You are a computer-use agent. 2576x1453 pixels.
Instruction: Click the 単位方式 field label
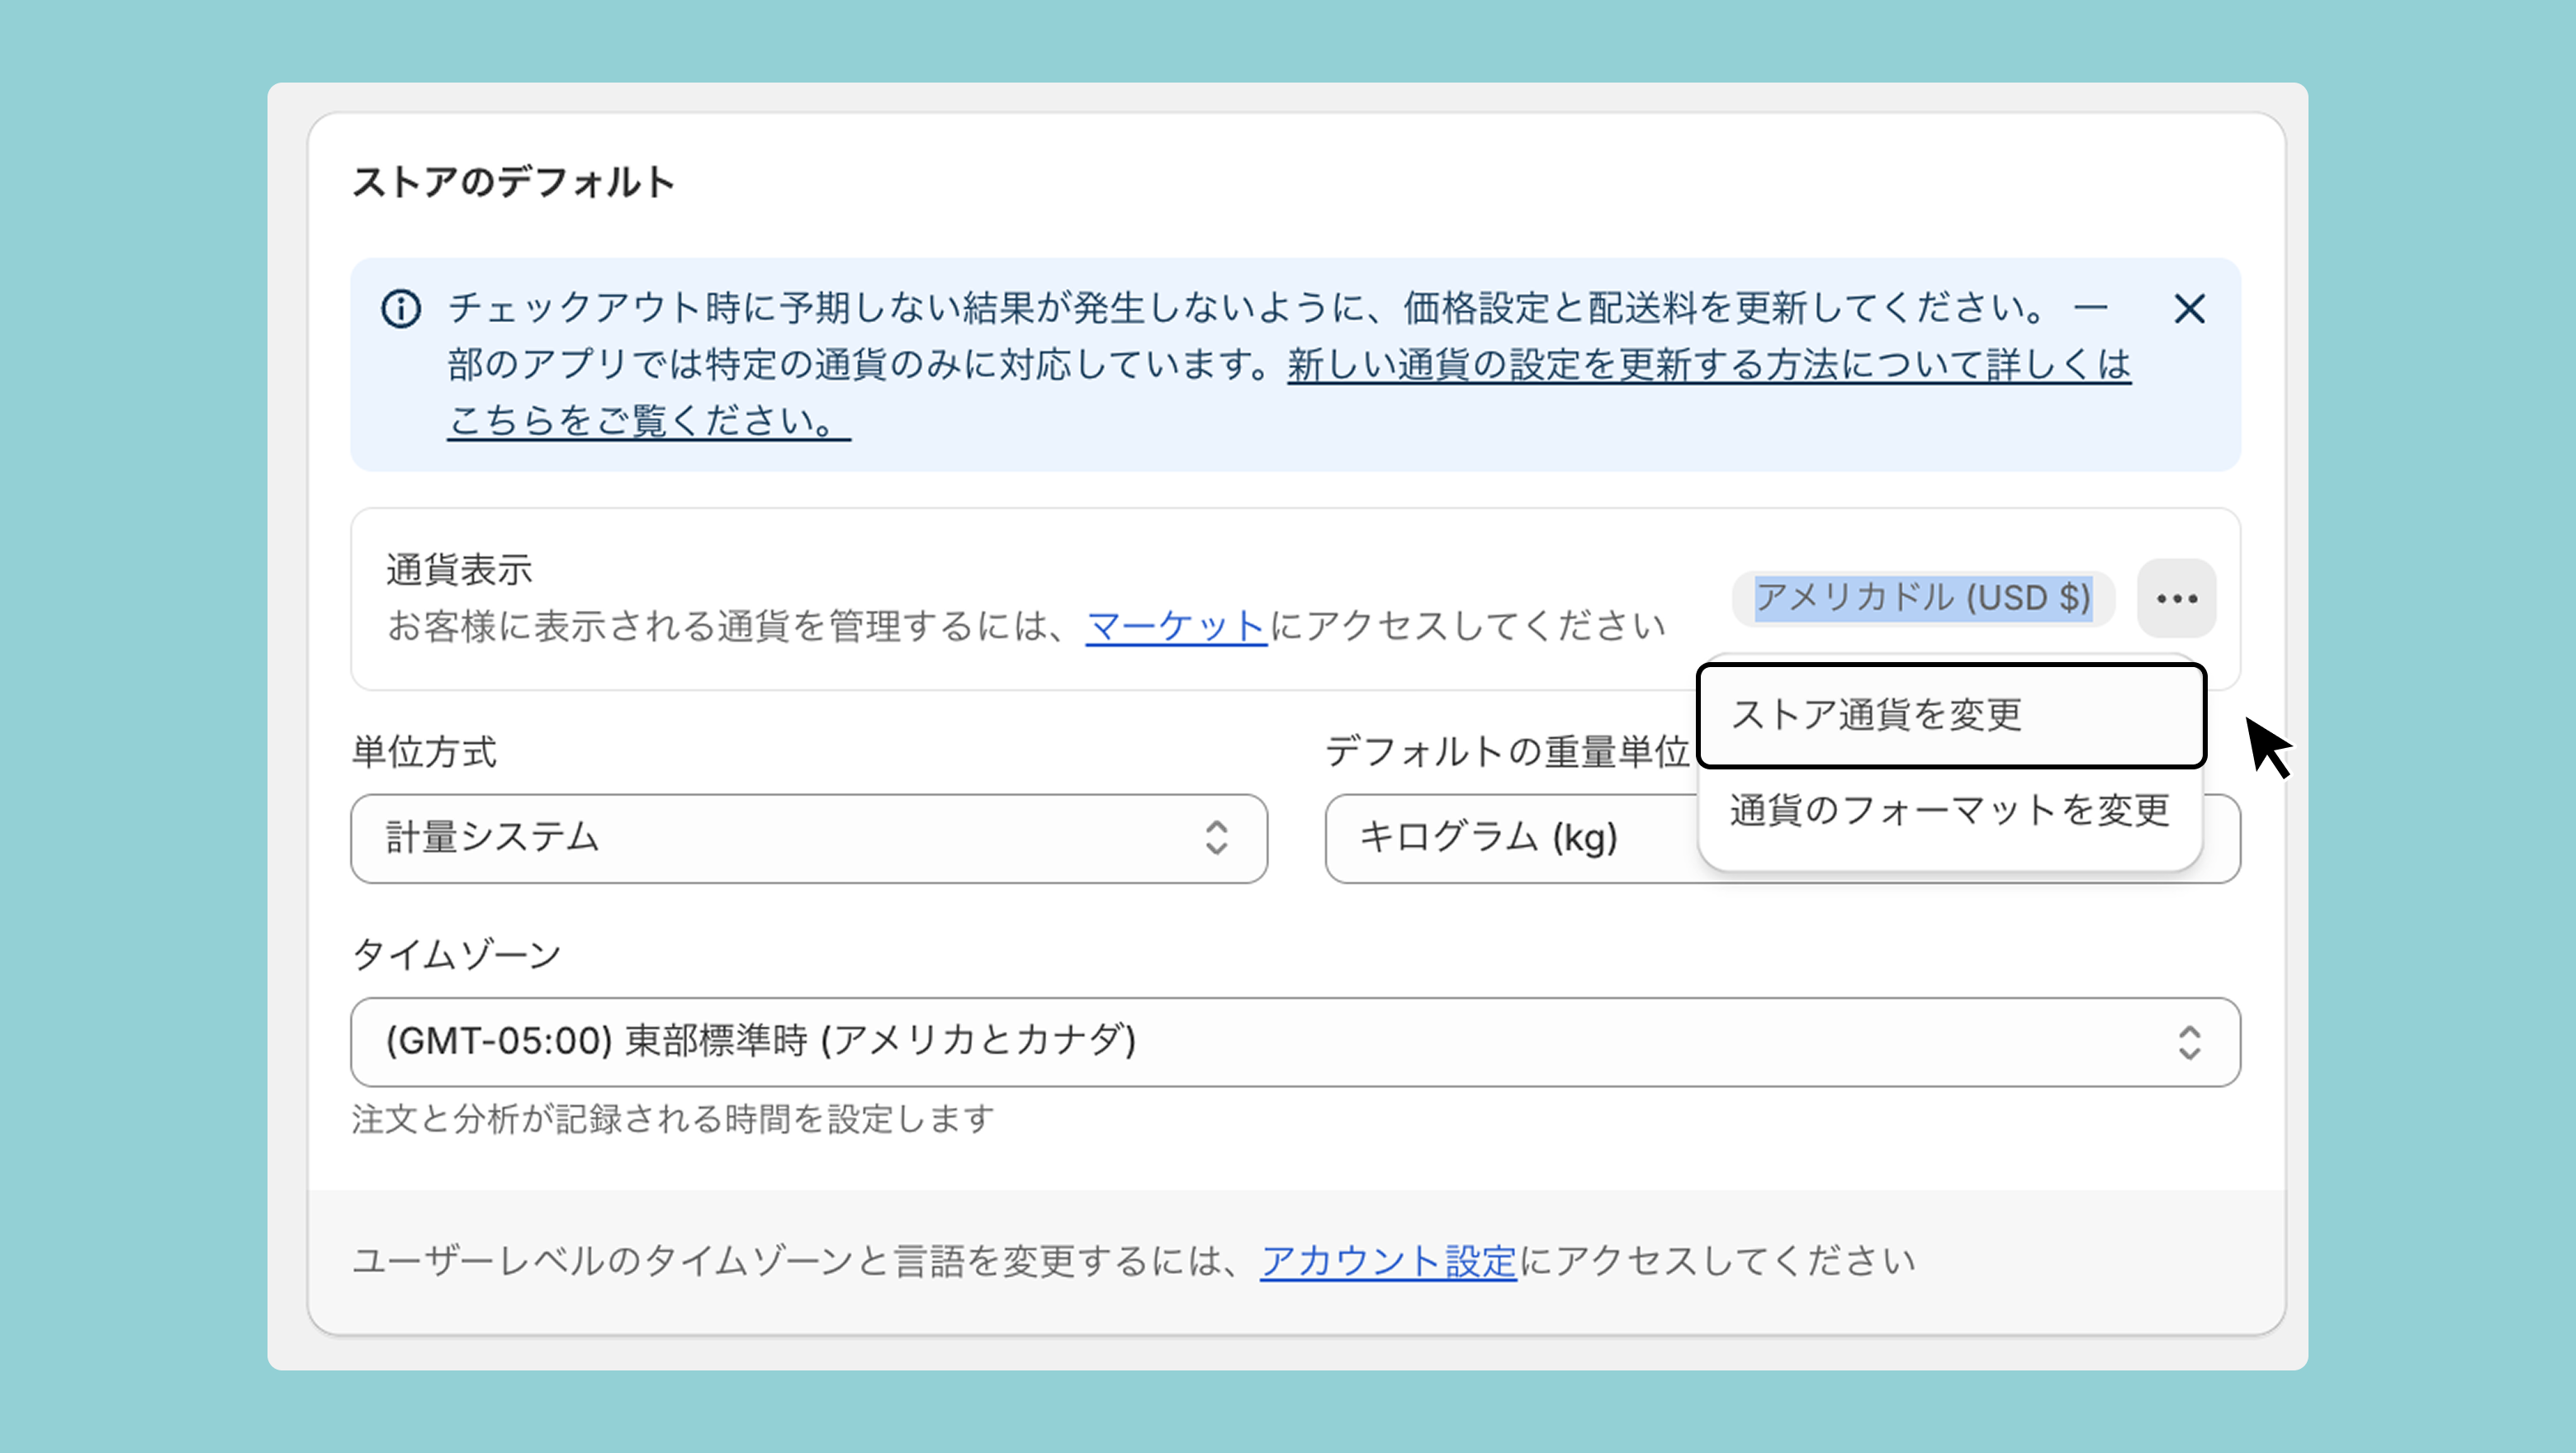pyautogui.click(x=424, y=751)
